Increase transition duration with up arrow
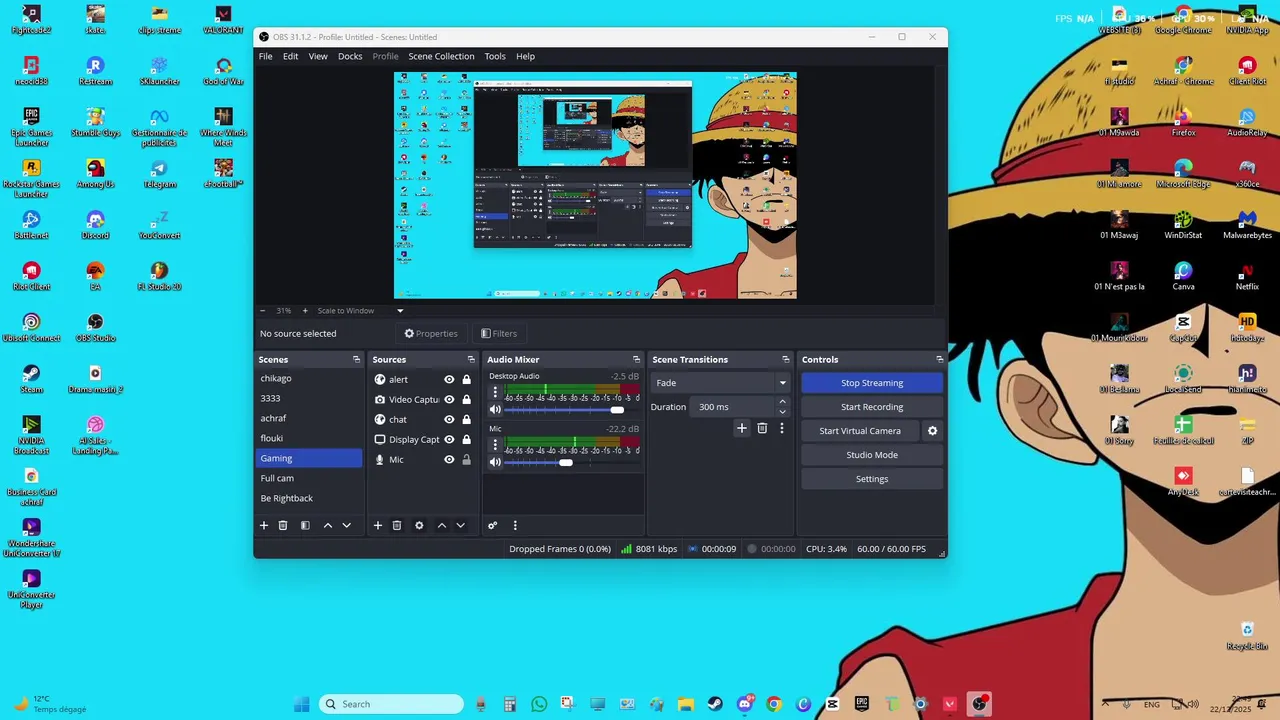Image resolution: width=1280 pixels, height=720 pixels. [782, 402]
